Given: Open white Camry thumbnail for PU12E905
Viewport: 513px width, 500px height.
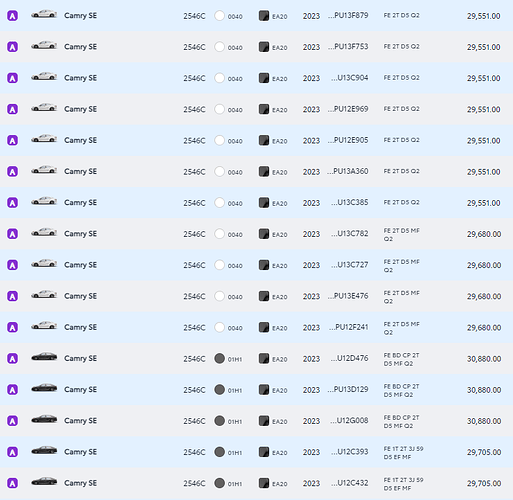Looking at the screenshot, I should (44, 139).
